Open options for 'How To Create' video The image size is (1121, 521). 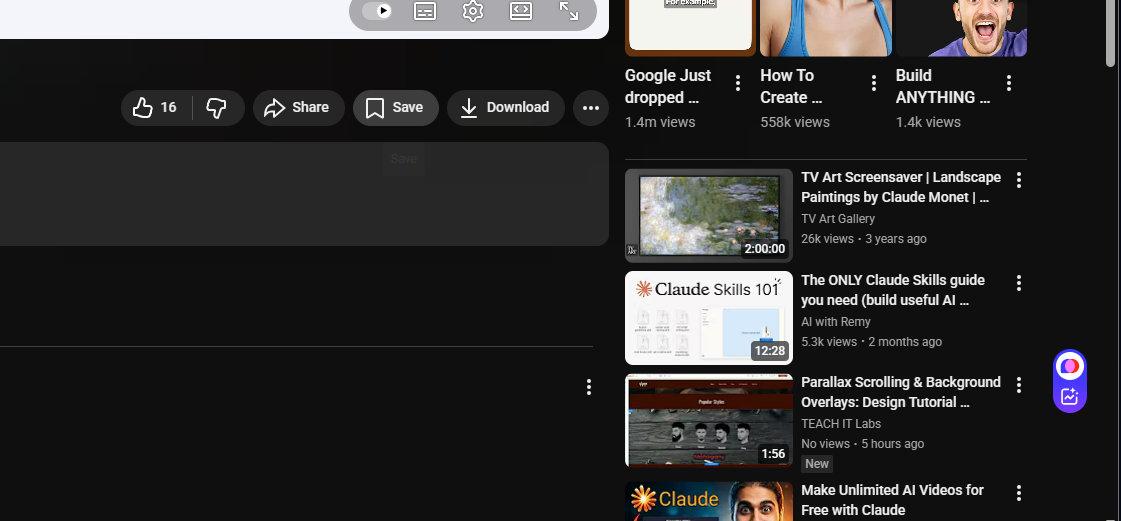873,84
